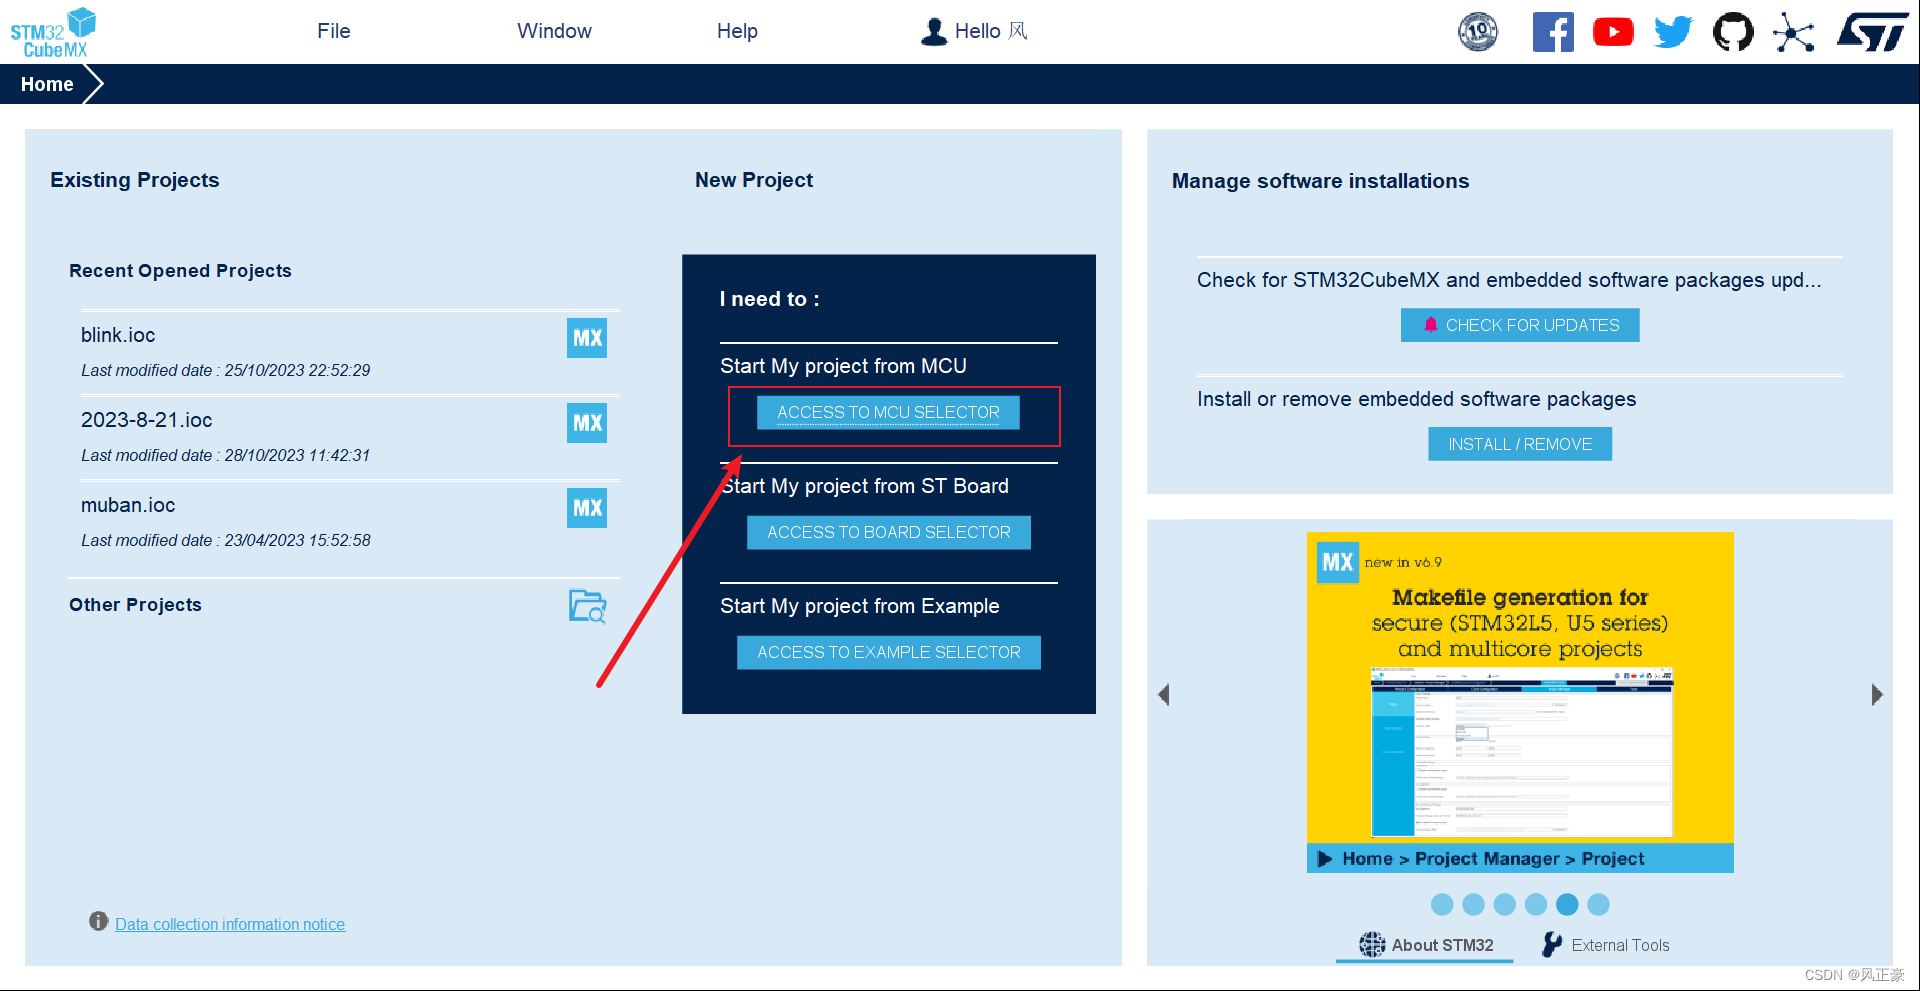Click Access to MCU Selector button

[888, 412]
